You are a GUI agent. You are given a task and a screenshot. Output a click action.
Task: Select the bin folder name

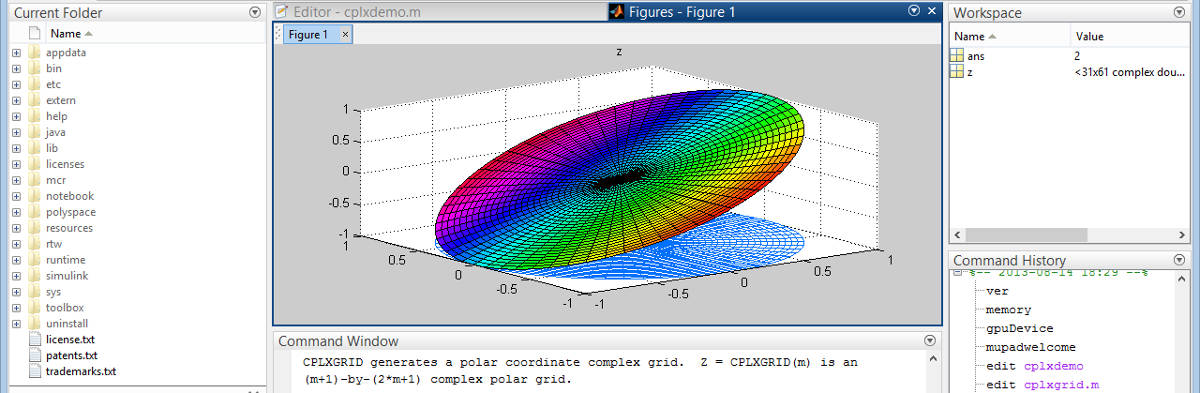point(54,68)
